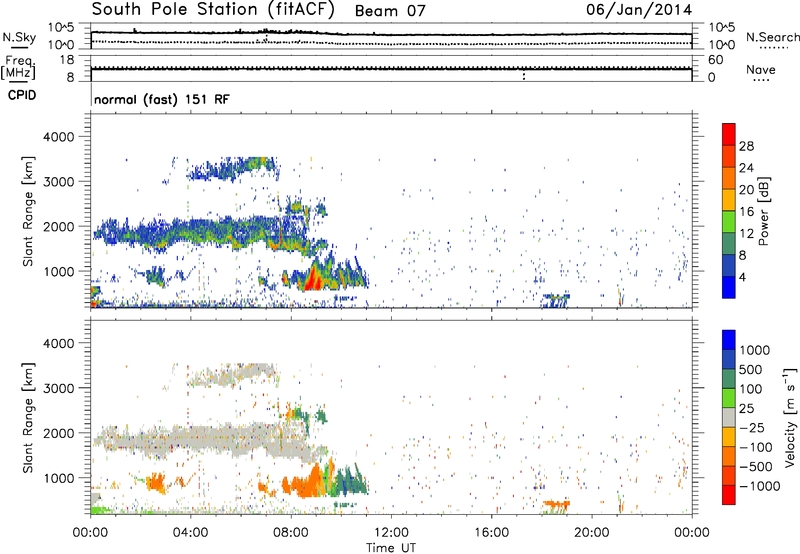Click the '04:00' time axis tick label
Viewport: 800px width, 554px height.
click(x=190, y=533)
